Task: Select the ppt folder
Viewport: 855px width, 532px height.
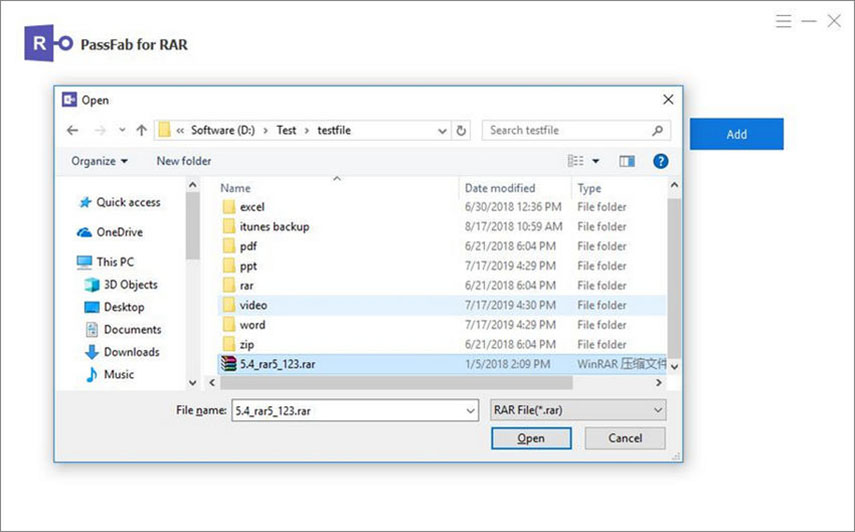Action: point(442,266)
